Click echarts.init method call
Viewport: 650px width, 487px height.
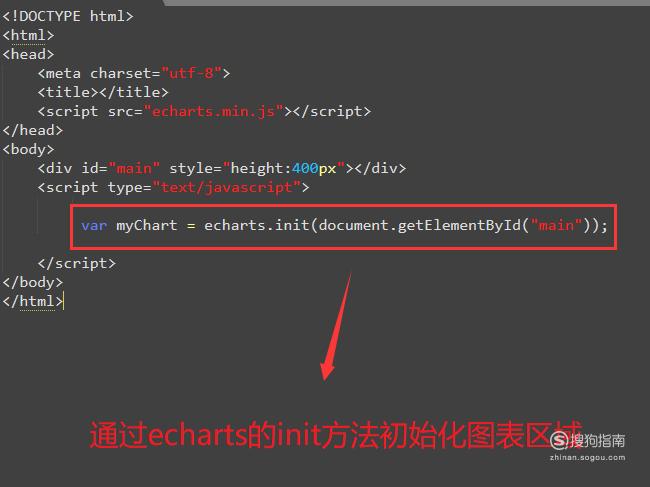256,225
